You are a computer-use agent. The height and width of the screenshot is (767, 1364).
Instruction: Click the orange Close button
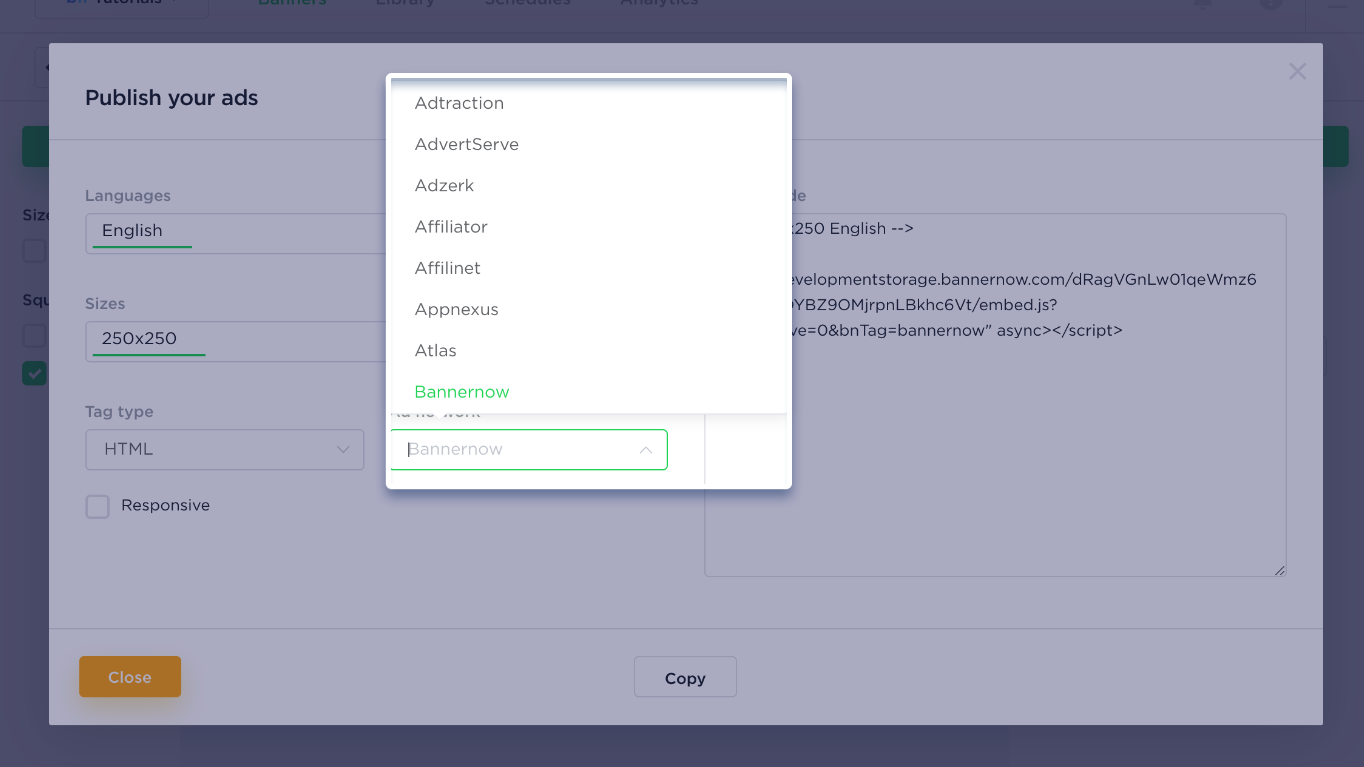(x=130, y=677)
